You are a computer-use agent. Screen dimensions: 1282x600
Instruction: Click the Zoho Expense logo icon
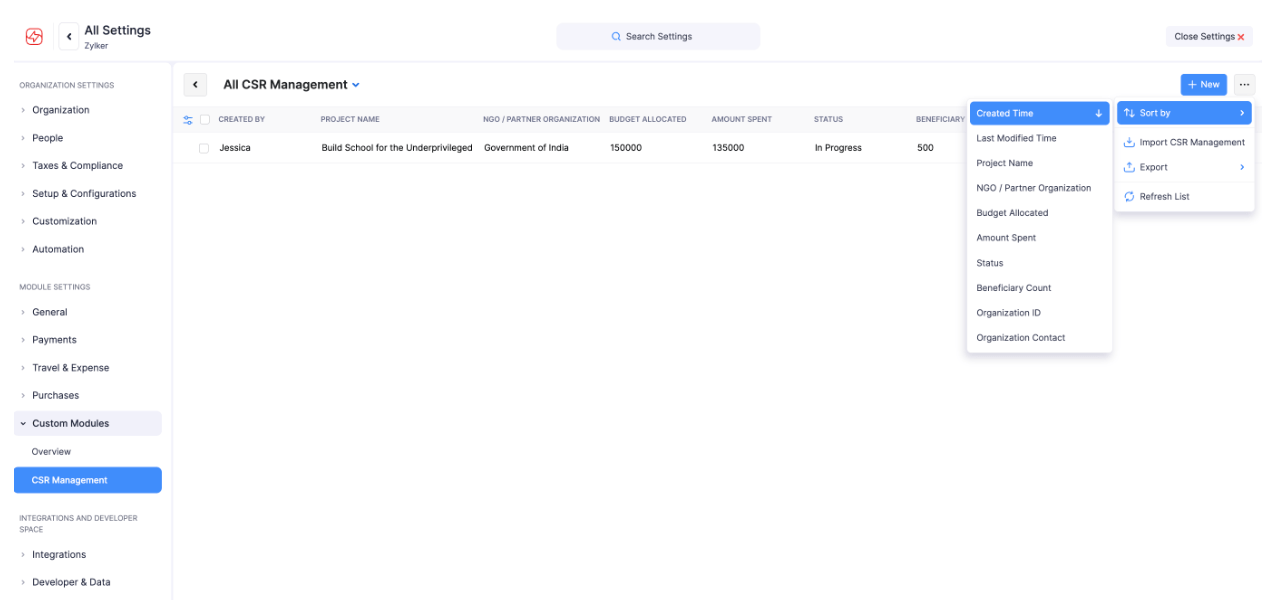tap(34, 37)
